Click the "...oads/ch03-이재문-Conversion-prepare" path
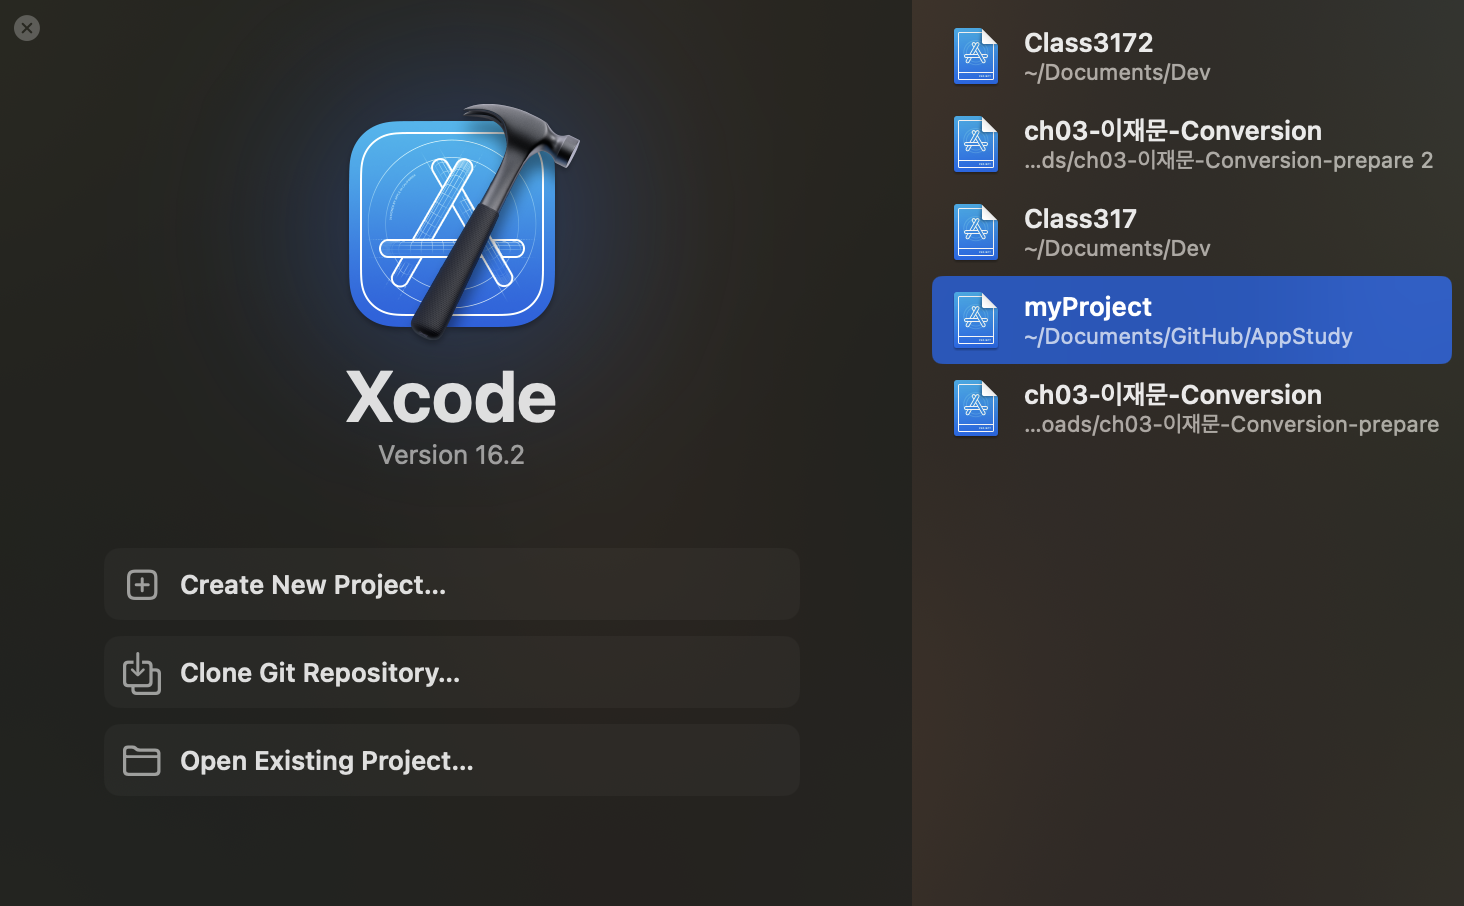Screen dimensions: 1464x906 [x=1232, y=425]
